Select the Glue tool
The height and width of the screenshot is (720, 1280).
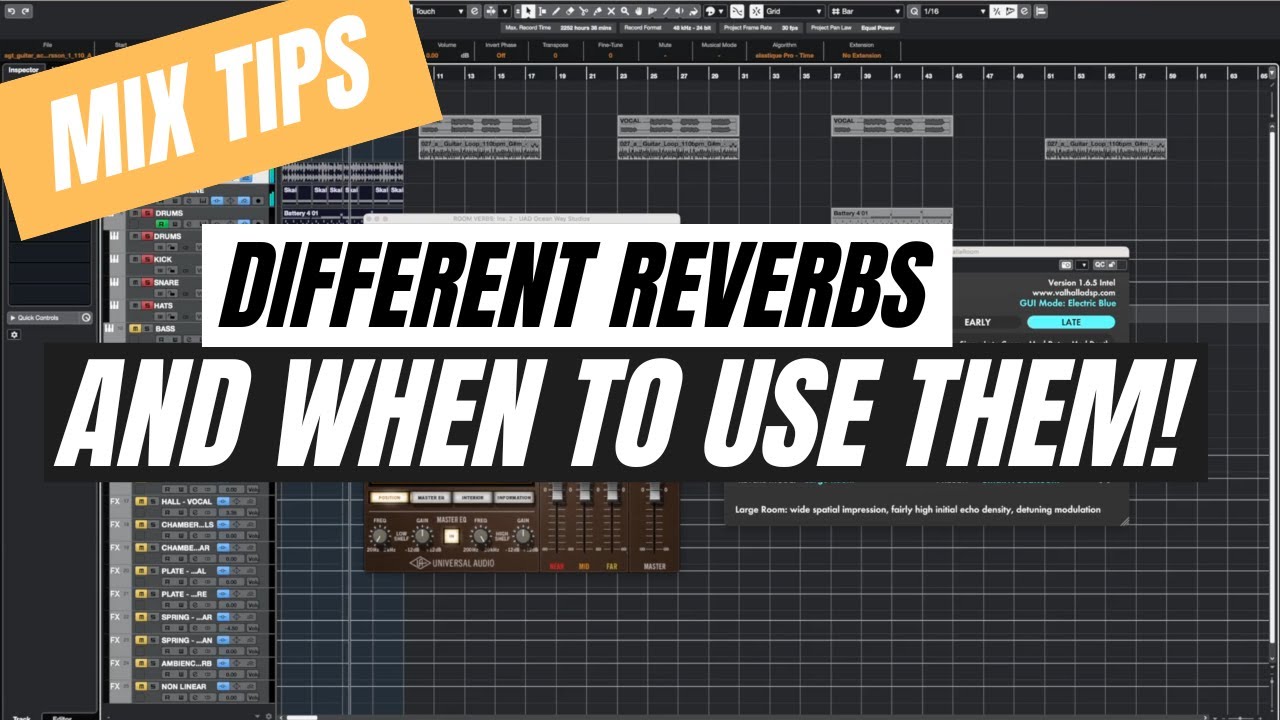[x=597, y=11]
